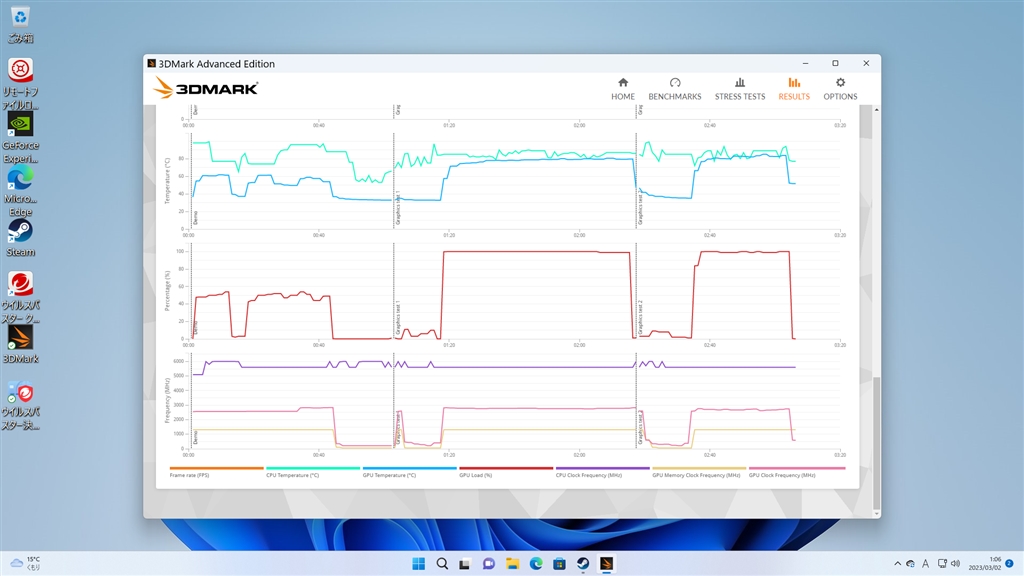Toggle GPU Load (%) legend entry
The height and width of the screenshot is (576, 1024).
(506, 472)
